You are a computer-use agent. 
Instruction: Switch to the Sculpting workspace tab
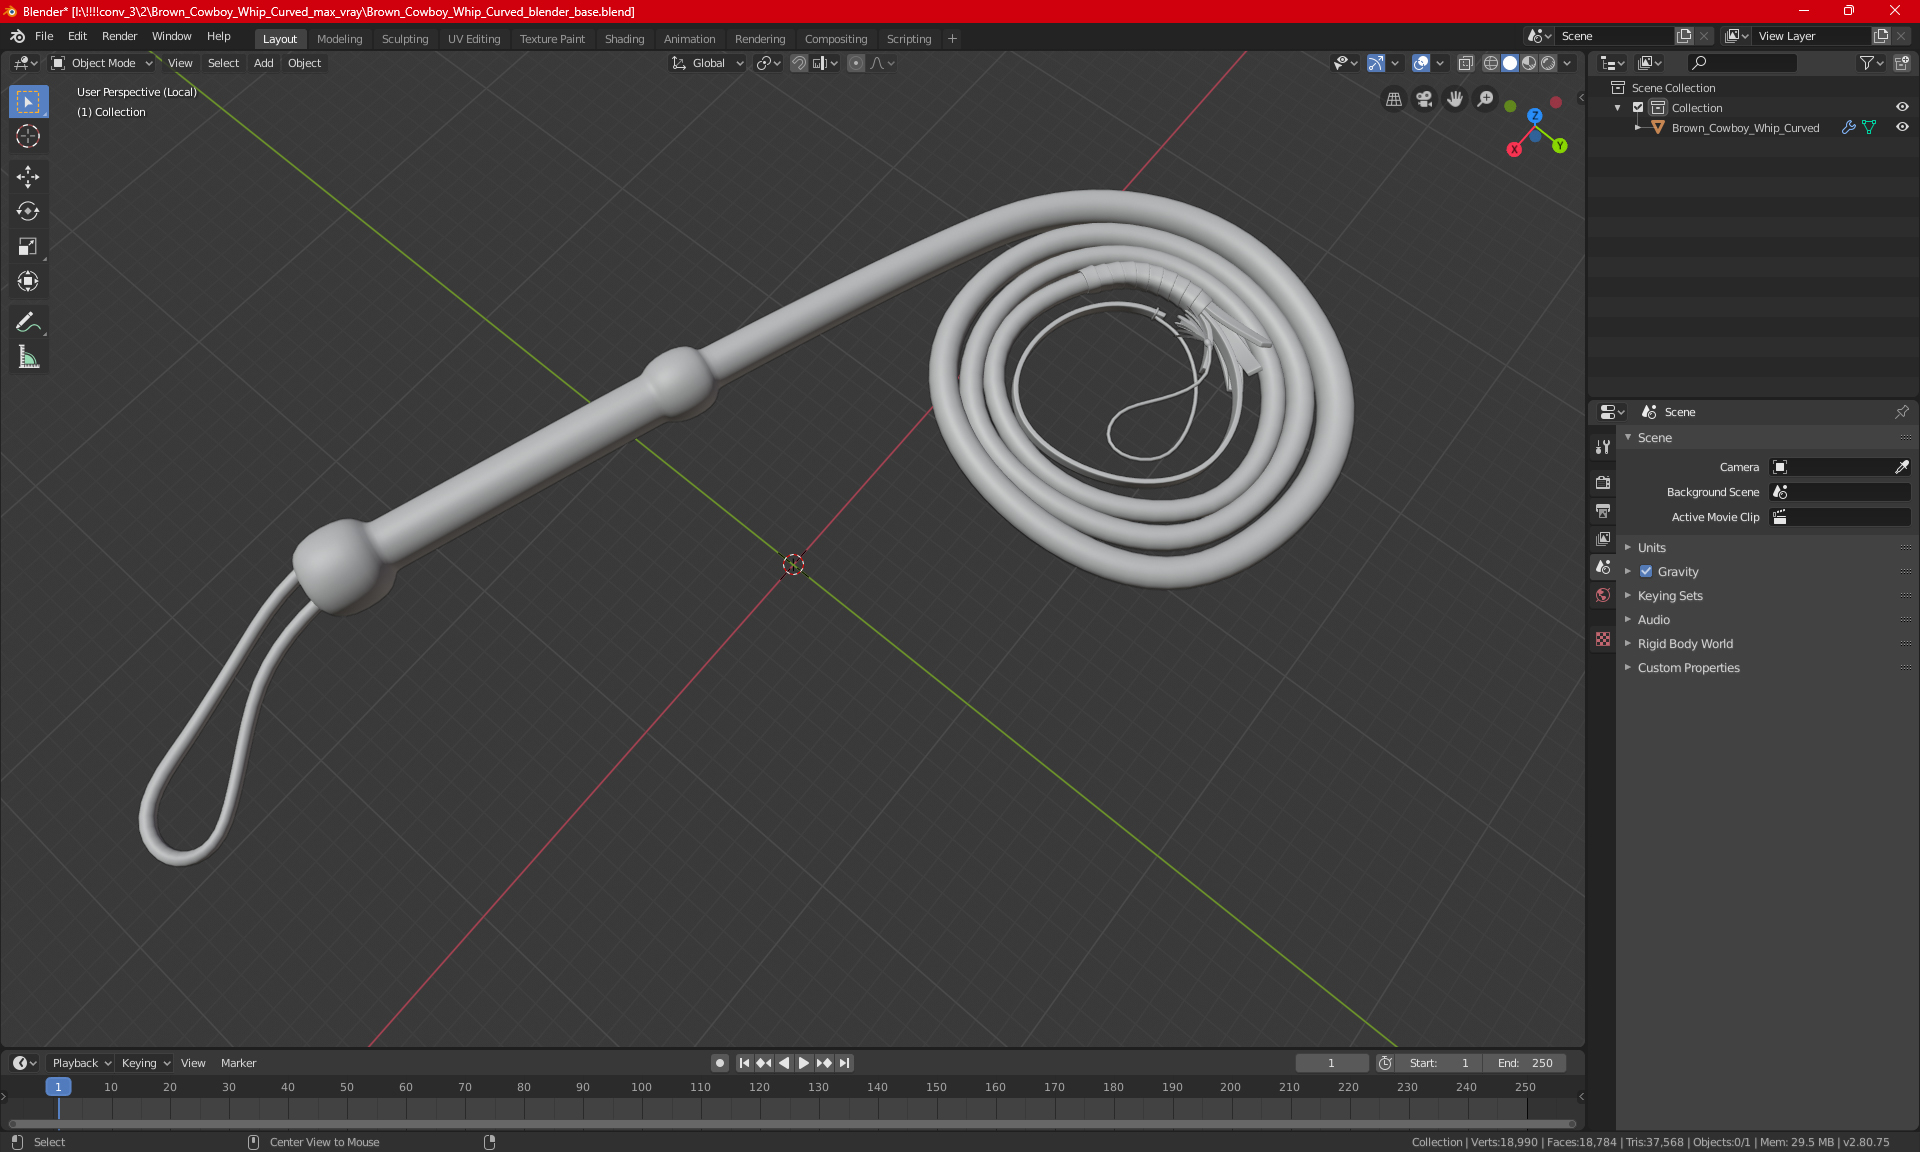404,39
